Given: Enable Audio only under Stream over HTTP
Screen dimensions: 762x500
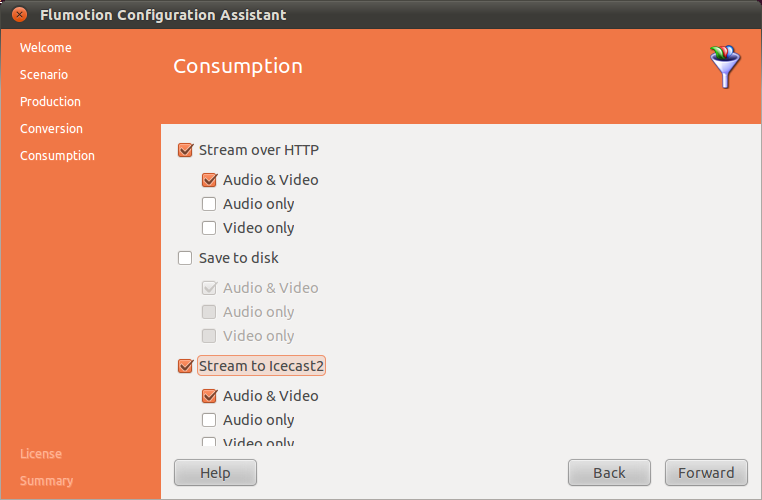Looking at the screenshot, I should click(209, 205).
